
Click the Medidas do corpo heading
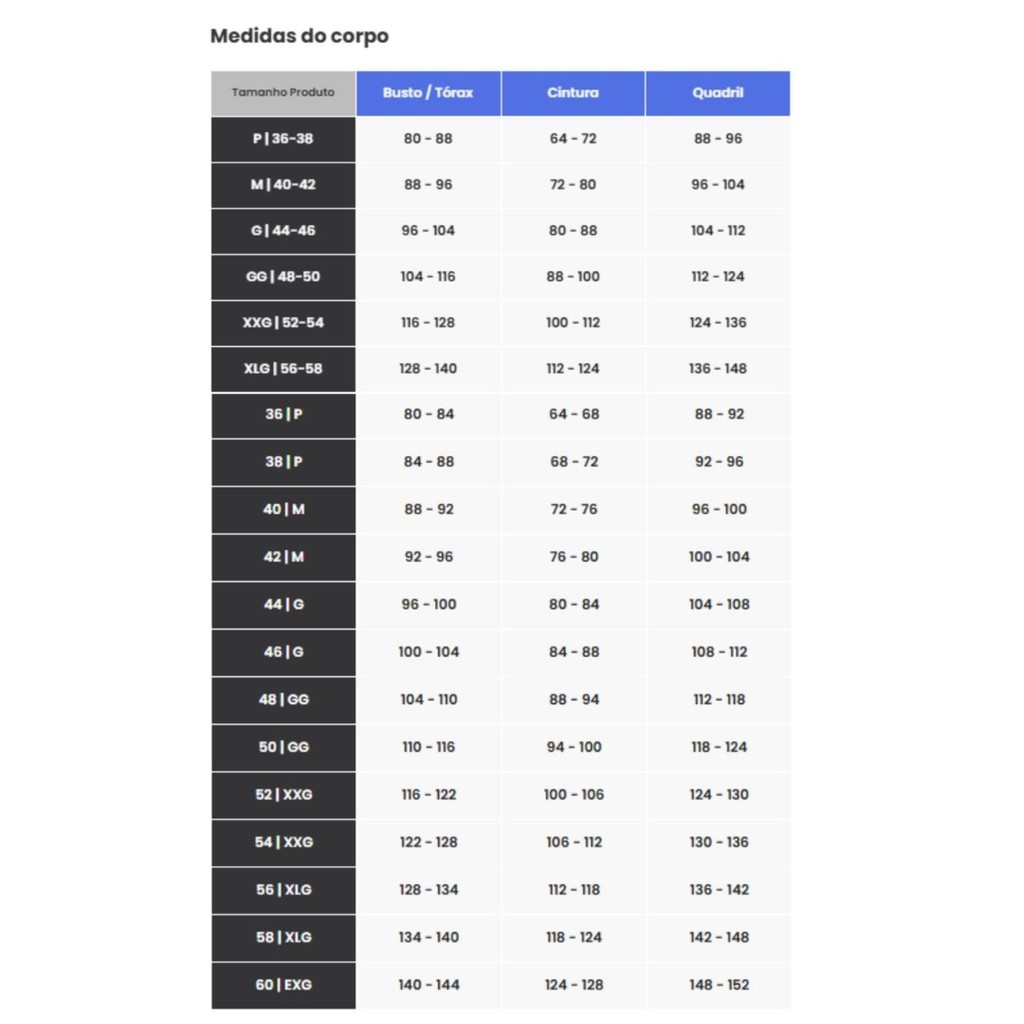[299, 36]
